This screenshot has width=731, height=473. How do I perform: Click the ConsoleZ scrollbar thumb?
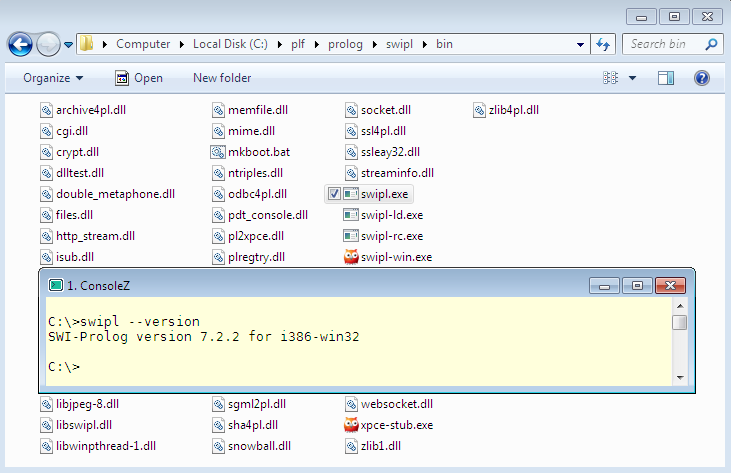(x=680, y=322)
